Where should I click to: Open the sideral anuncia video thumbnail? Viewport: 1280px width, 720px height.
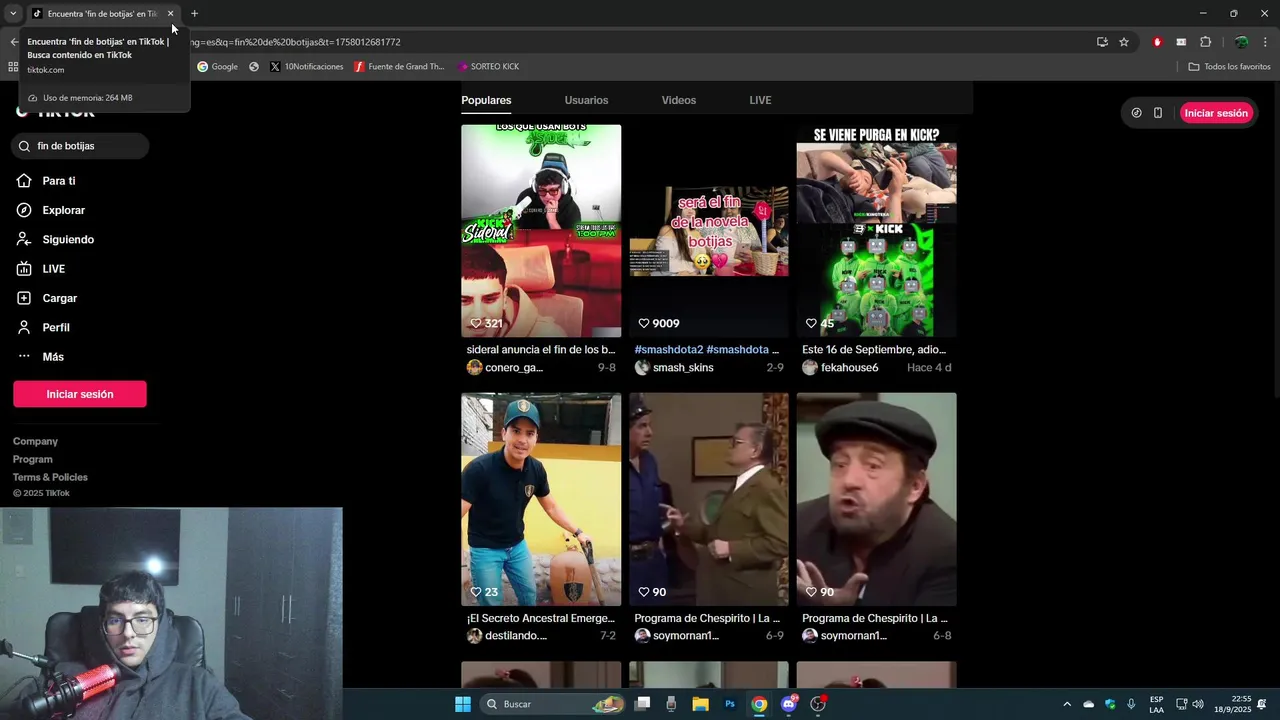tap(541, 231)
